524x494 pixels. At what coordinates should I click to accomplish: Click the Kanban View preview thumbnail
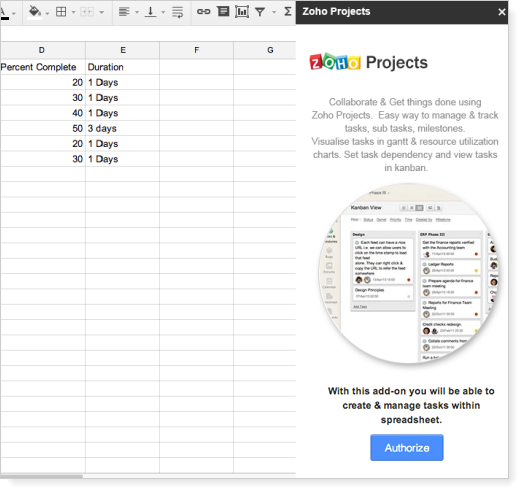(x=408, y=273)
